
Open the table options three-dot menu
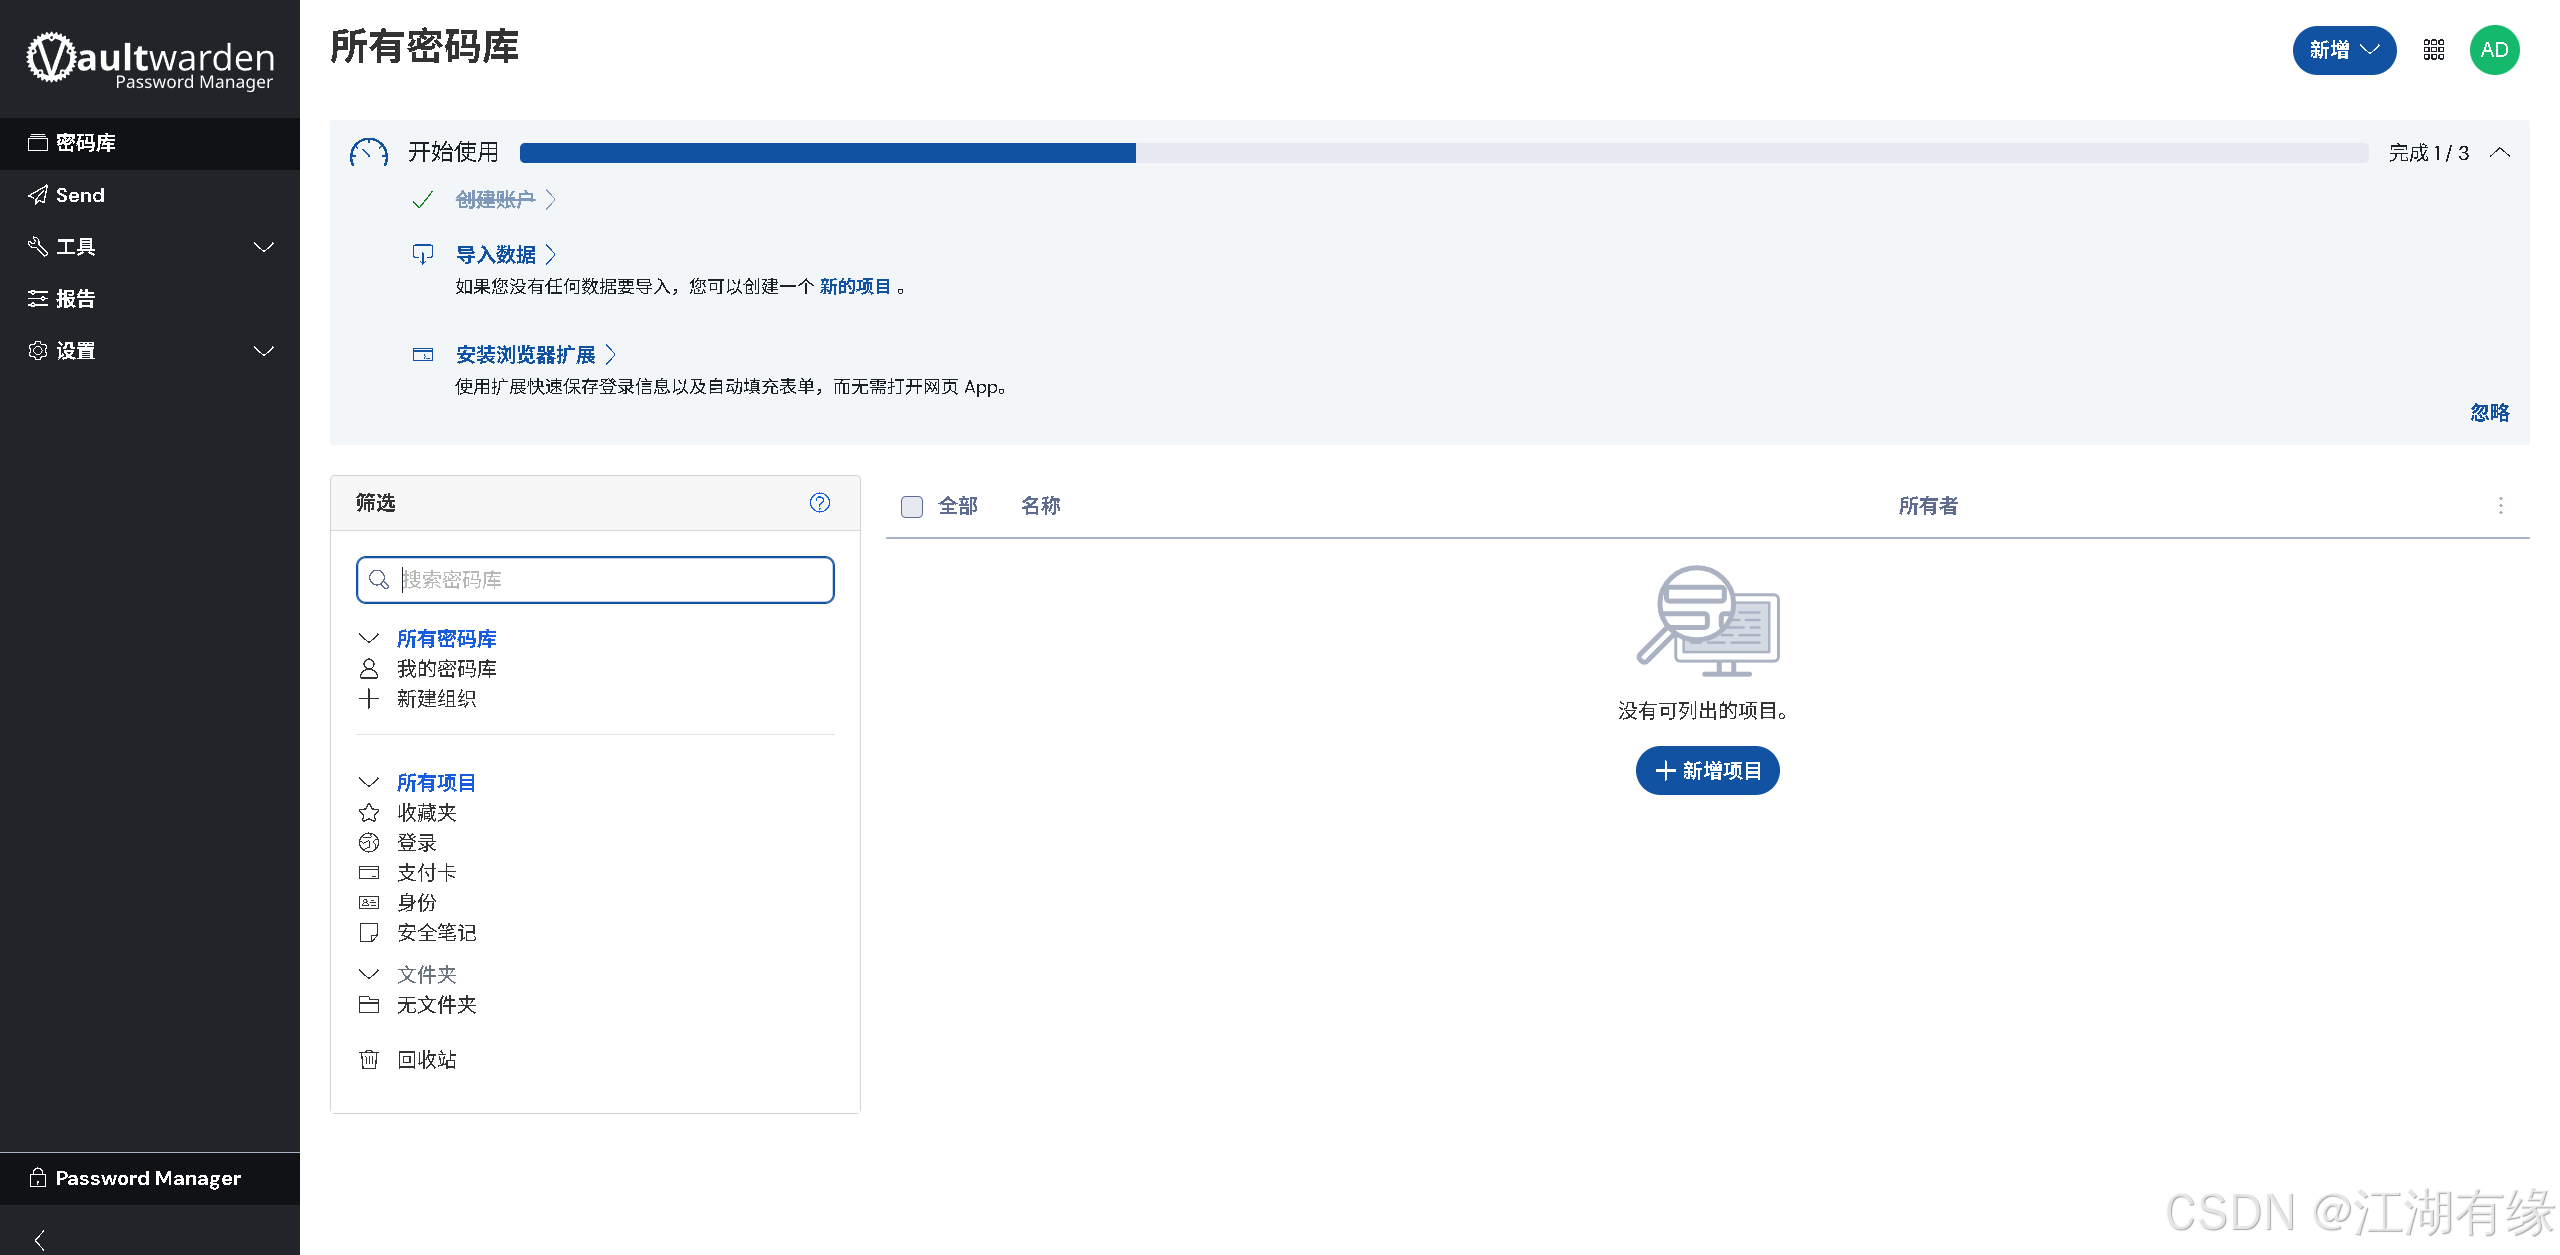pyautogui.click(x=2500, y=506)
